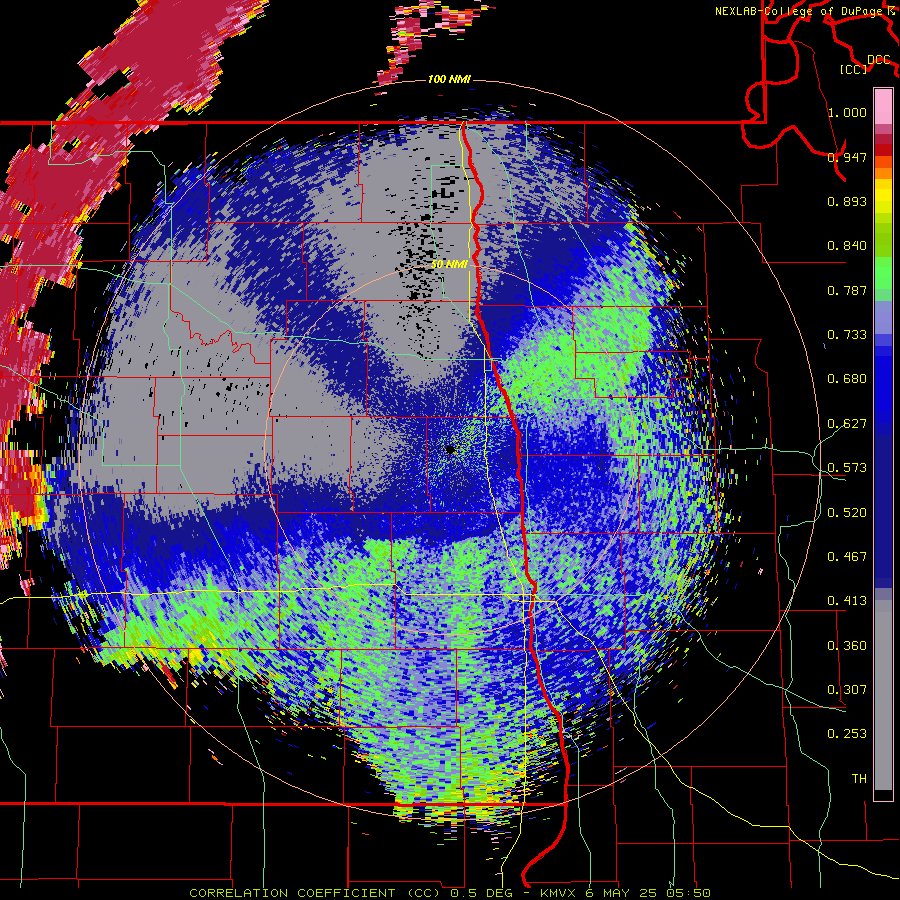
Task: Select the 0.680 legend value
Action: coord(847,379)
